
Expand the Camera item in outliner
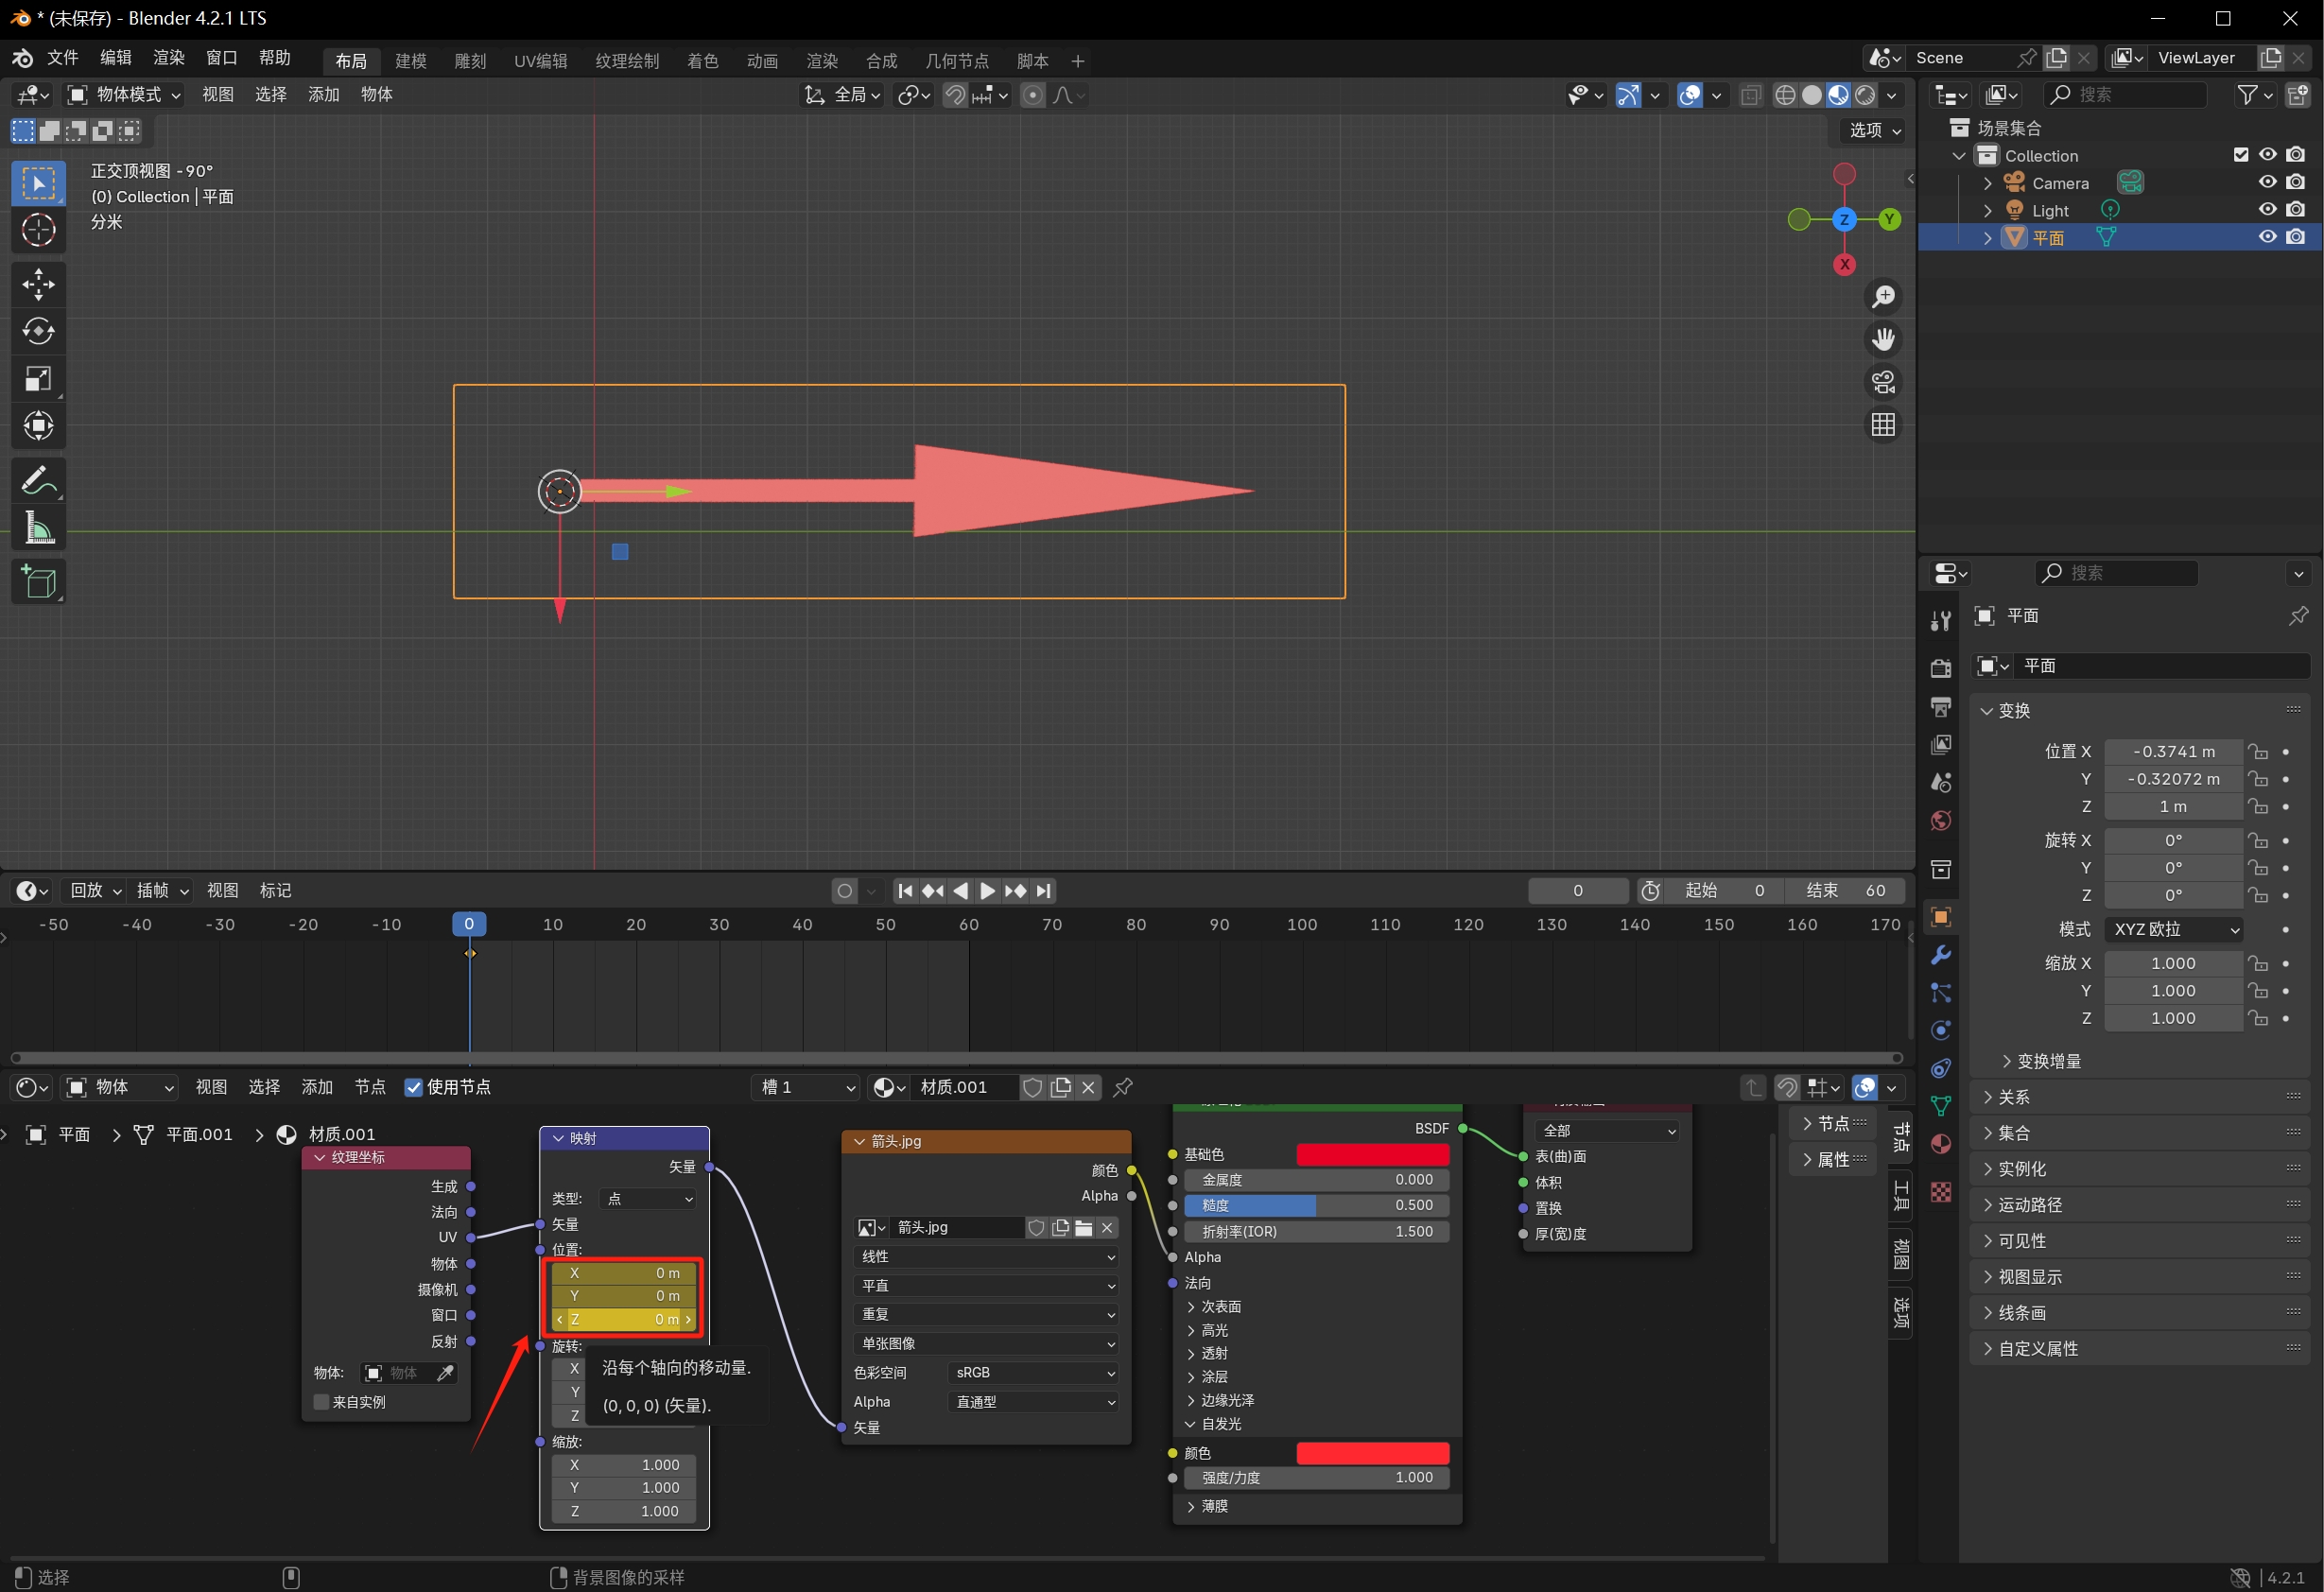click(x=1987, y=183)
